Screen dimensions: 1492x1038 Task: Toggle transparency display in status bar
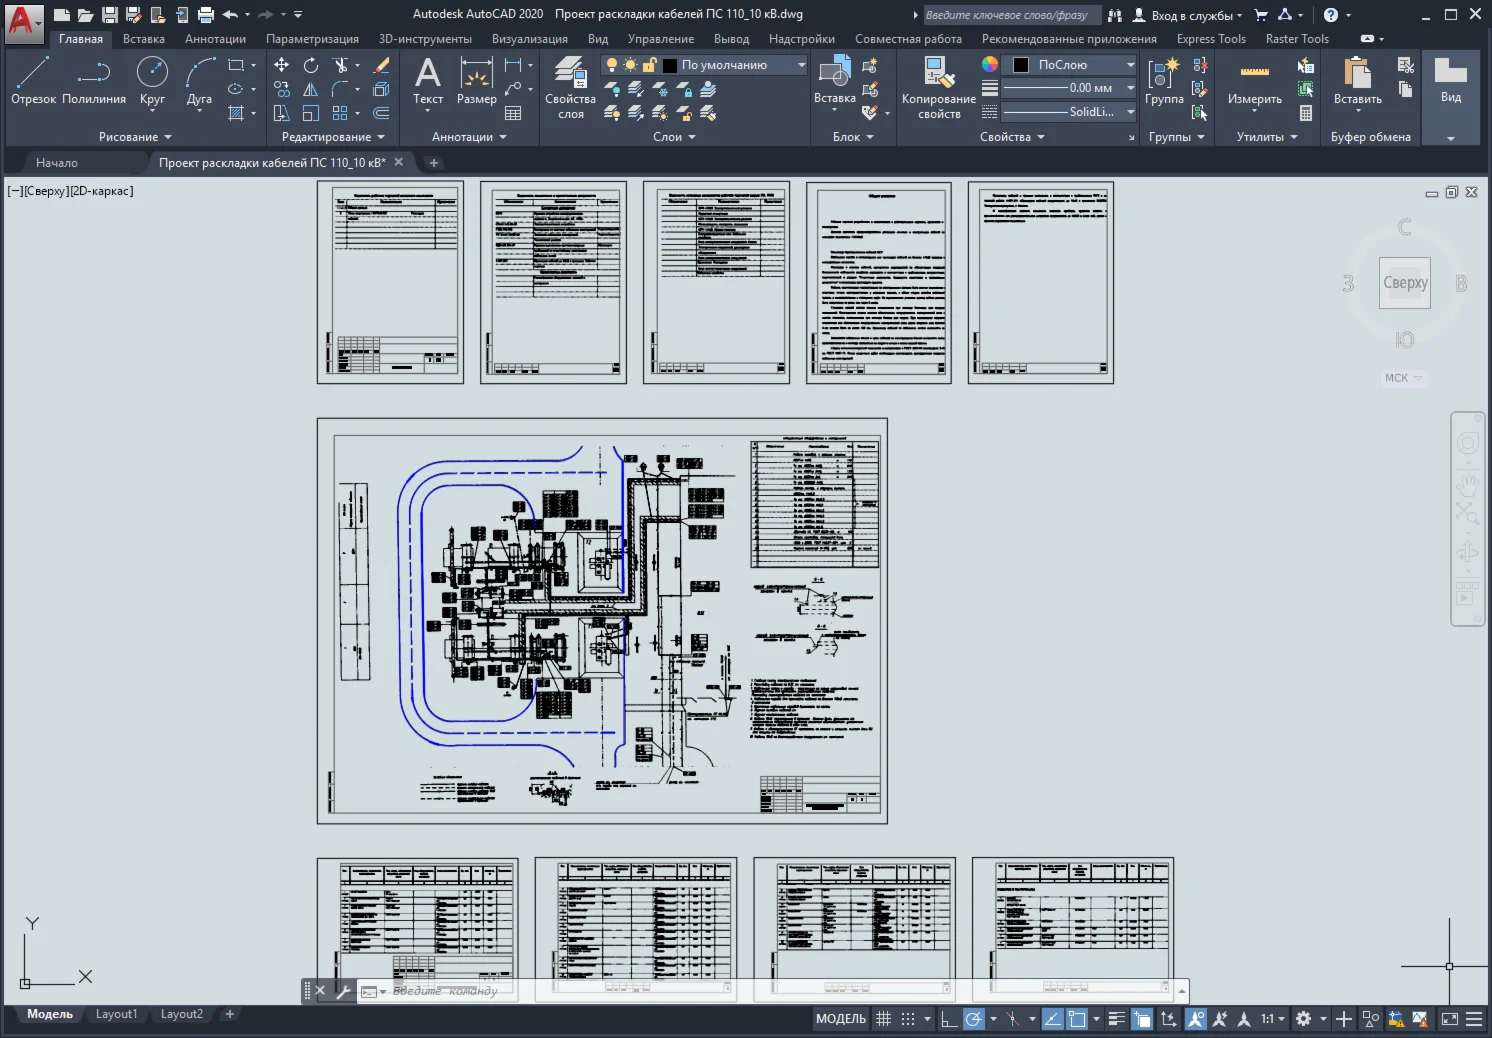pyautogui.click(x=1142, y=1019)
